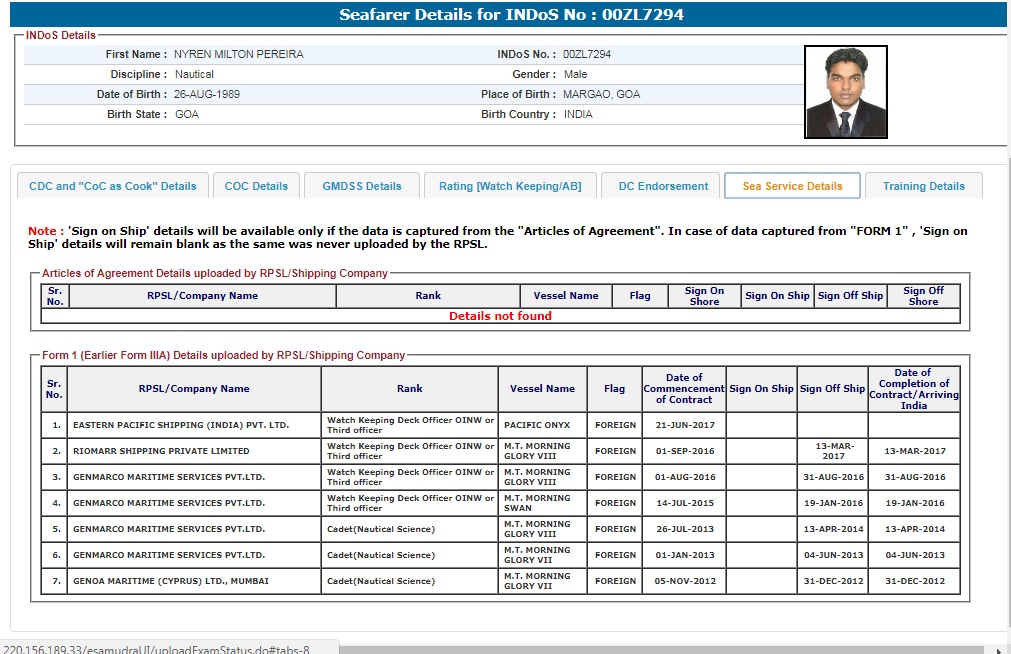
Task: Click the Sea Service Details tab
Action: coord(792,186)
